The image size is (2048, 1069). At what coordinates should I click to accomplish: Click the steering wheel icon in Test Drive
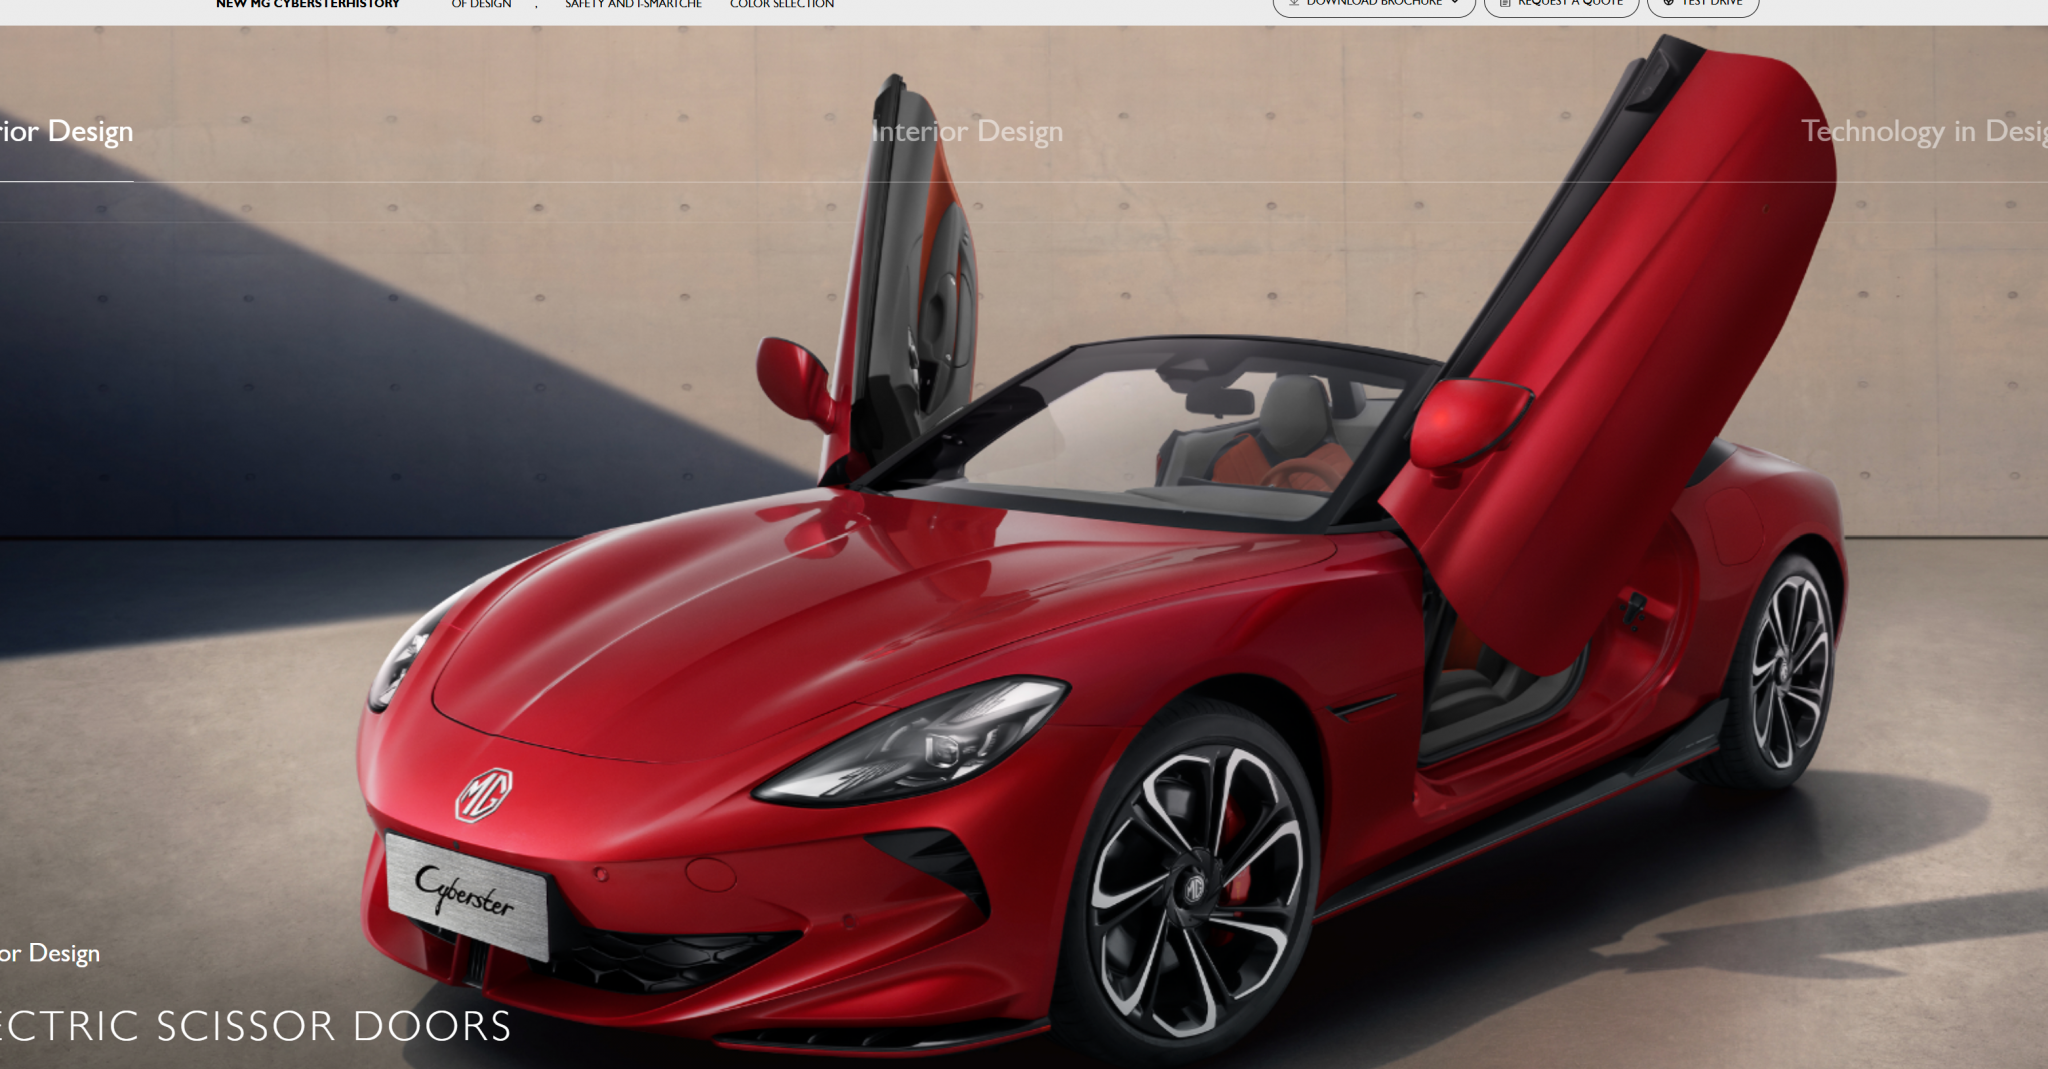1668,3
